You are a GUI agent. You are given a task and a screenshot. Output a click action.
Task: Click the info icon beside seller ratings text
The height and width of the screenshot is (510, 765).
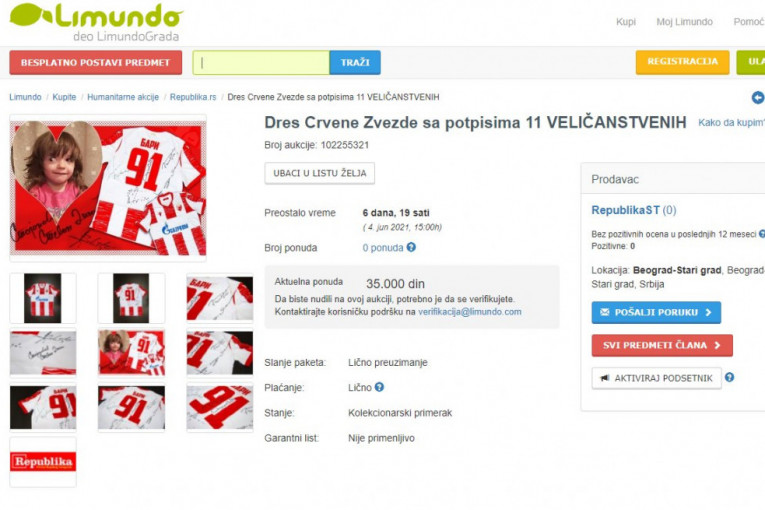[x=762, y=234]
